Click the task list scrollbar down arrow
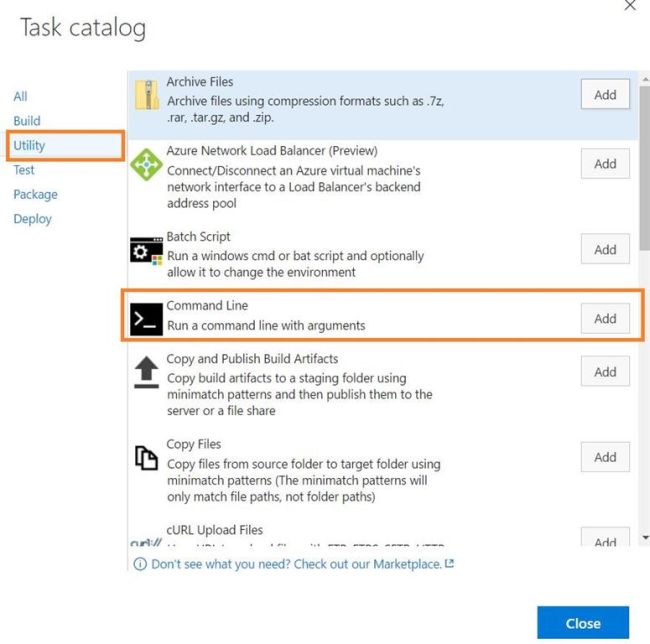The height and width of the screenshot is (644, 650). [x=645, y=538]
